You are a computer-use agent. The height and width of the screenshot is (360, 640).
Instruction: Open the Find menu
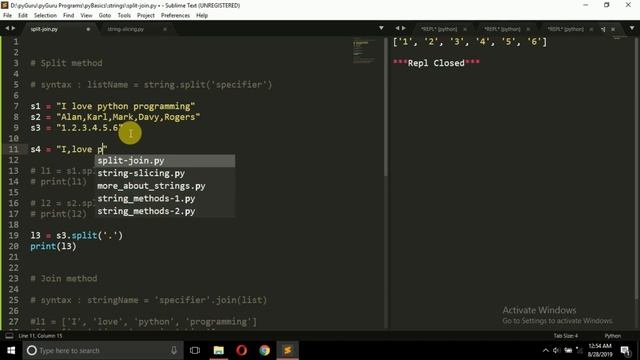tap(69, 15)
